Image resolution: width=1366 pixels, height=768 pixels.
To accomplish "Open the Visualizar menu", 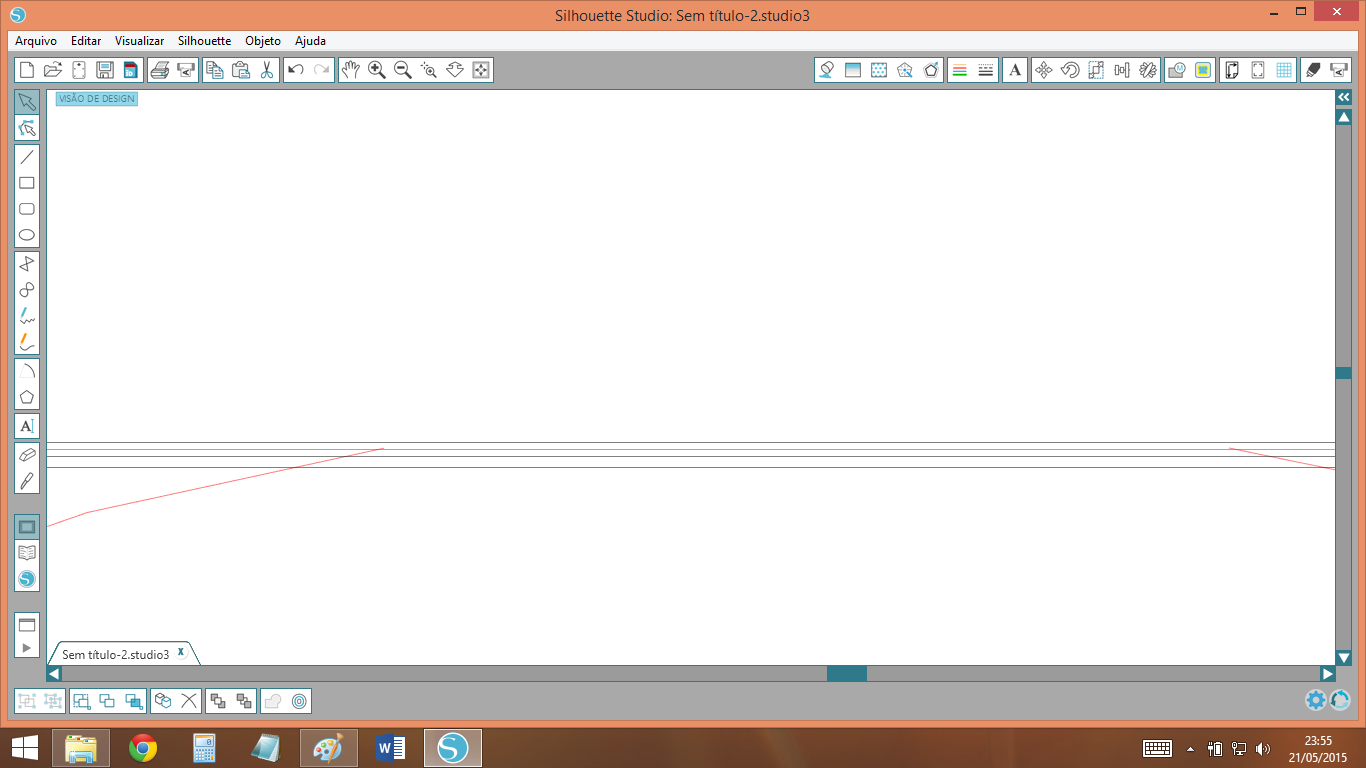I will [x=139, y=41].
